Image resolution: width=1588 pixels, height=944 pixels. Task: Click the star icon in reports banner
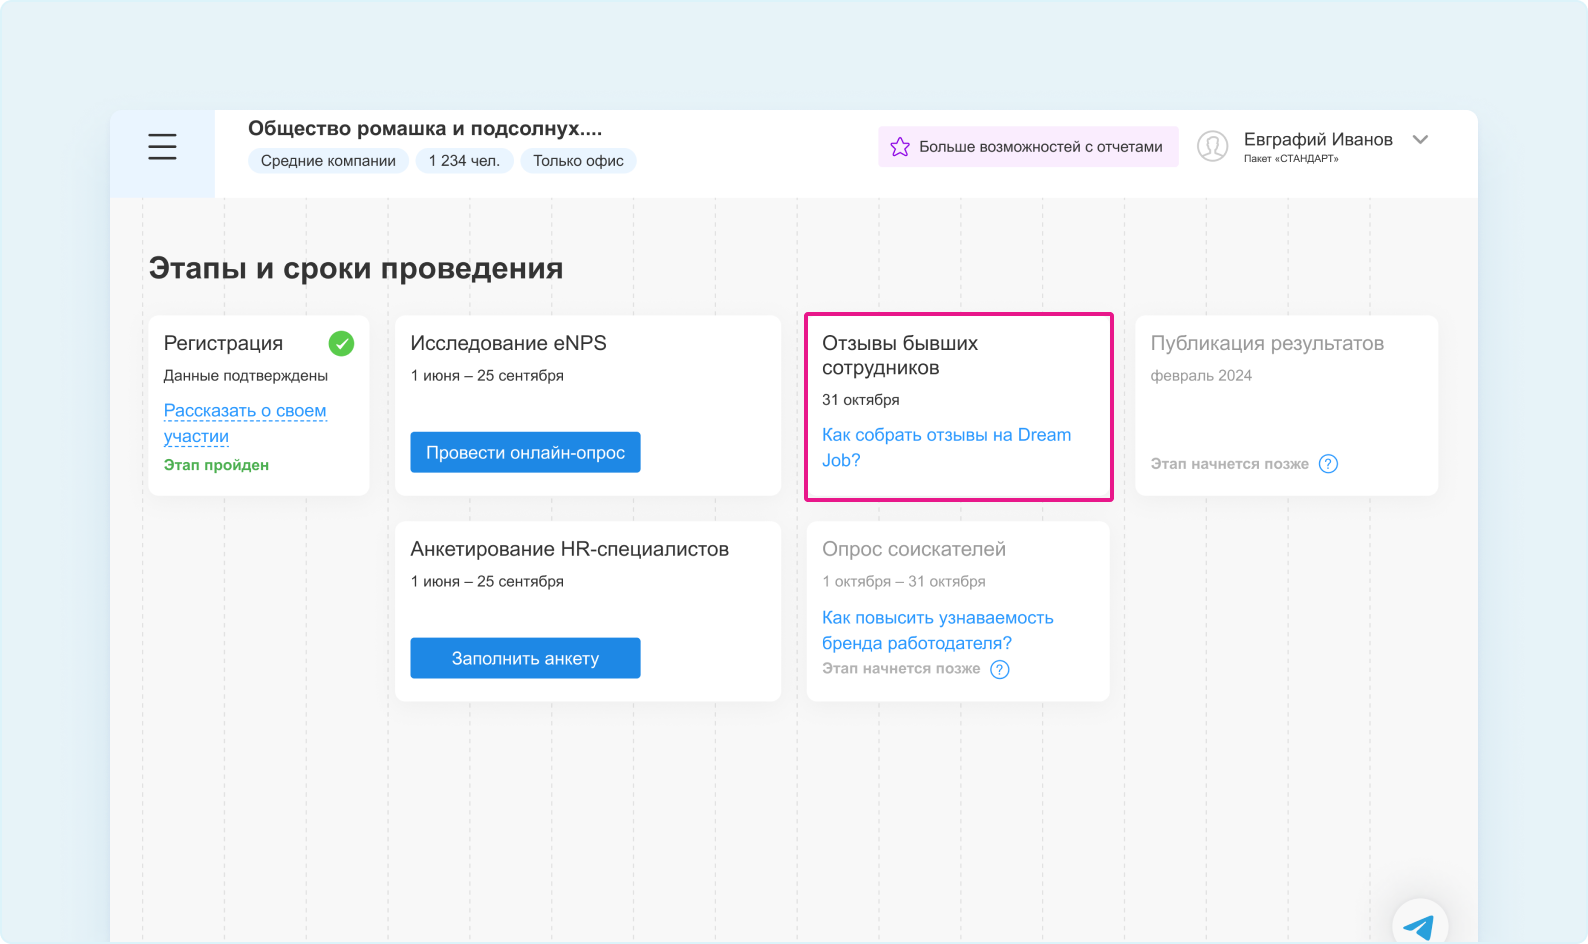pos(900,147)
